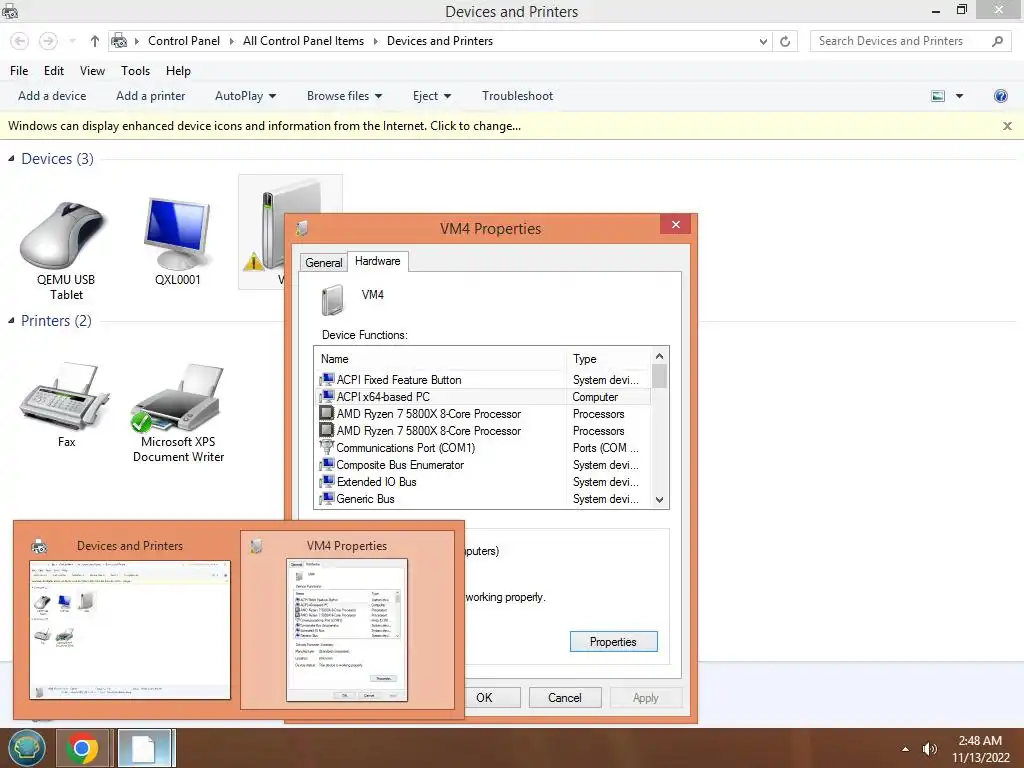Screen dimensions: 1024x768
Task: Click the Back navigation arrow
Action: (20, 41)
